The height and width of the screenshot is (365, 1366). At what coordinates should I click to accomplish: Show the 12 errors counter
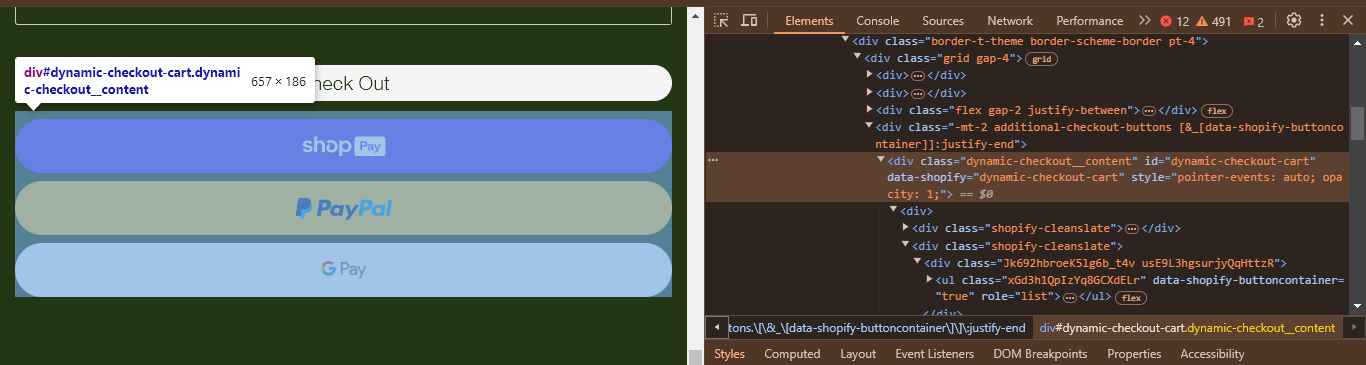pos(1175,21)
